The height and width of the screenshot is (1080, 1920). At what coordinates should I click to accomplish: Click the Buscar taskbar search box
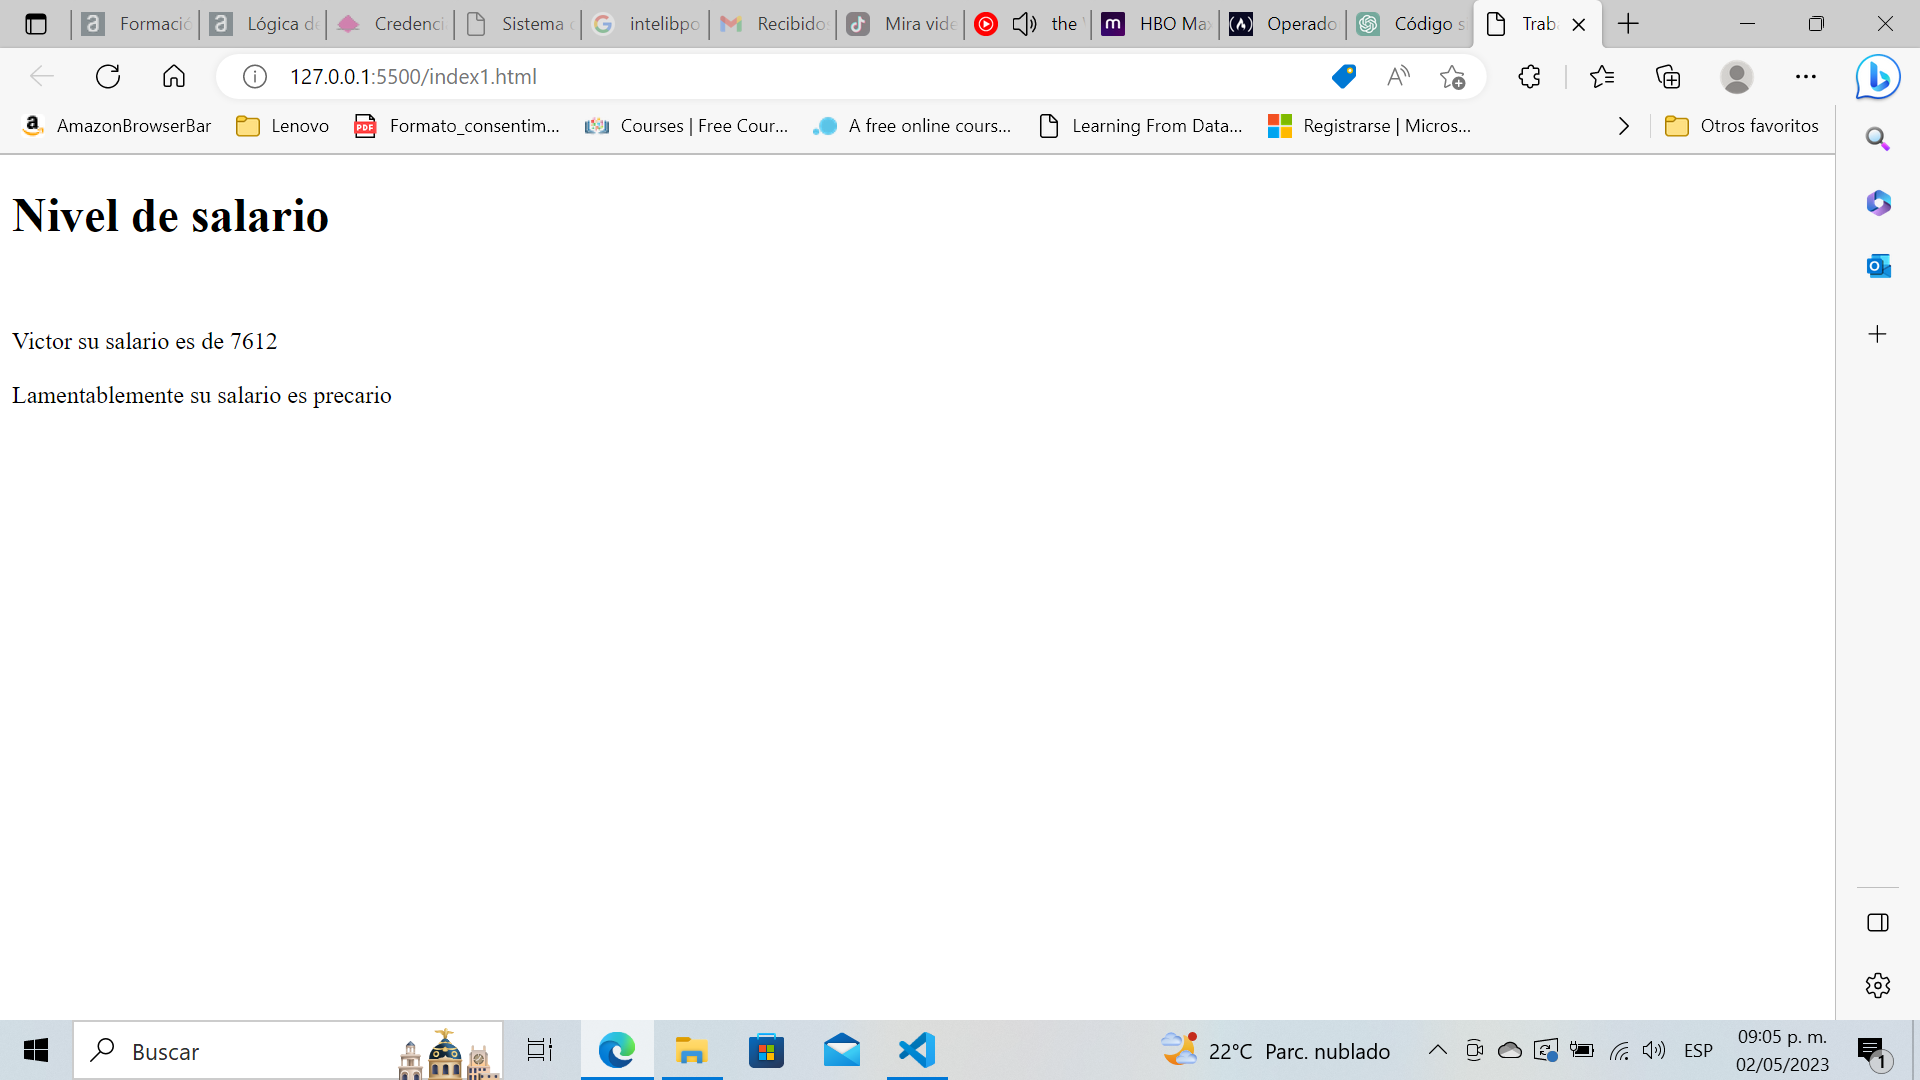(288, 1051)
